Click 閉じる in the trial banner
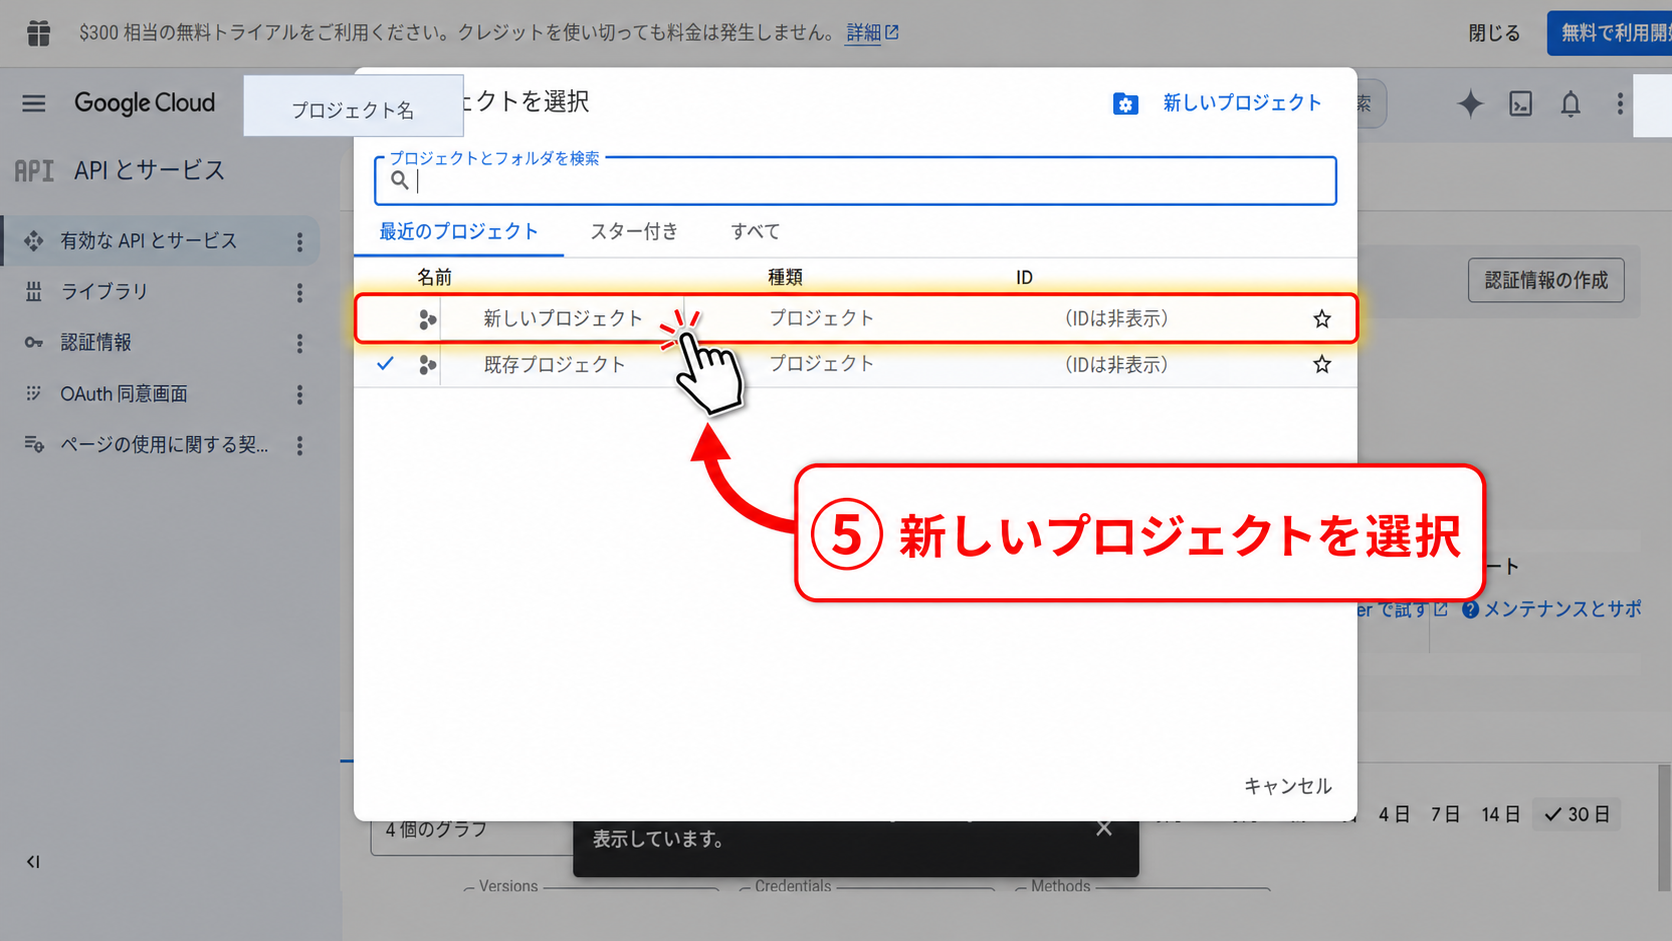 pyautogui.click(x=1494, y=33)
